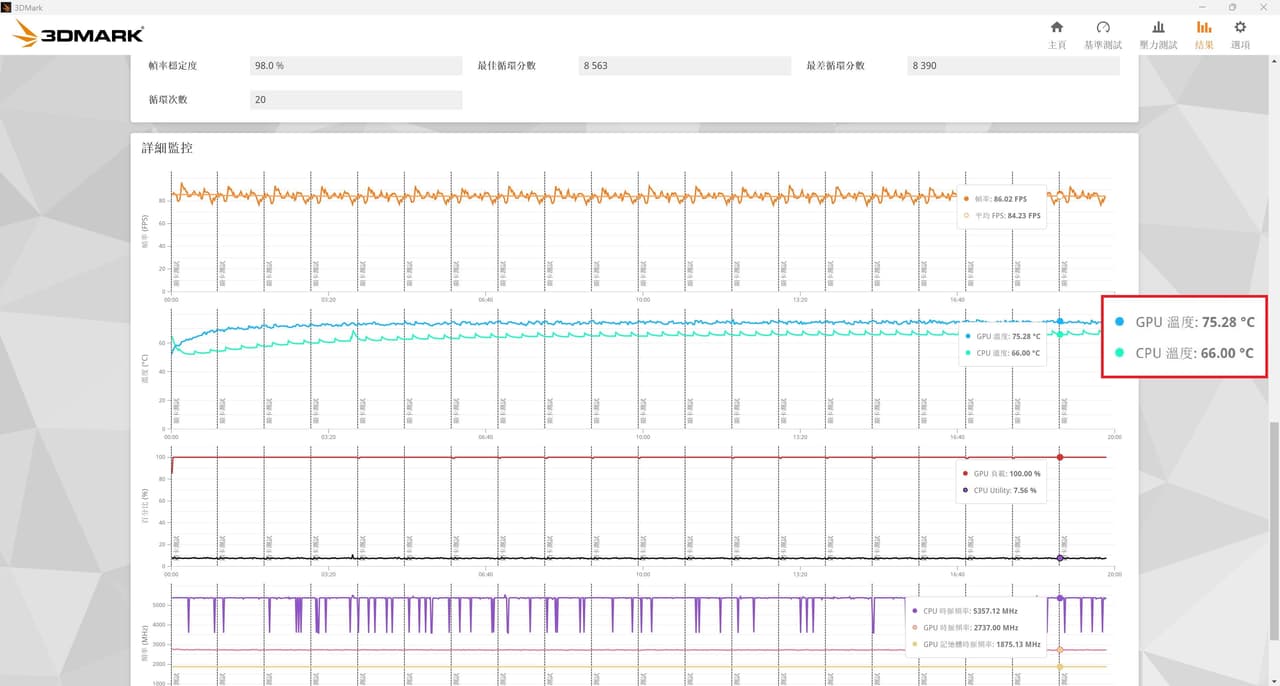This screenshot has width=1280, height=686.
Task: Click the blue GPU temperature dot in the enlarged tooltip
Action: (1119, 322)
